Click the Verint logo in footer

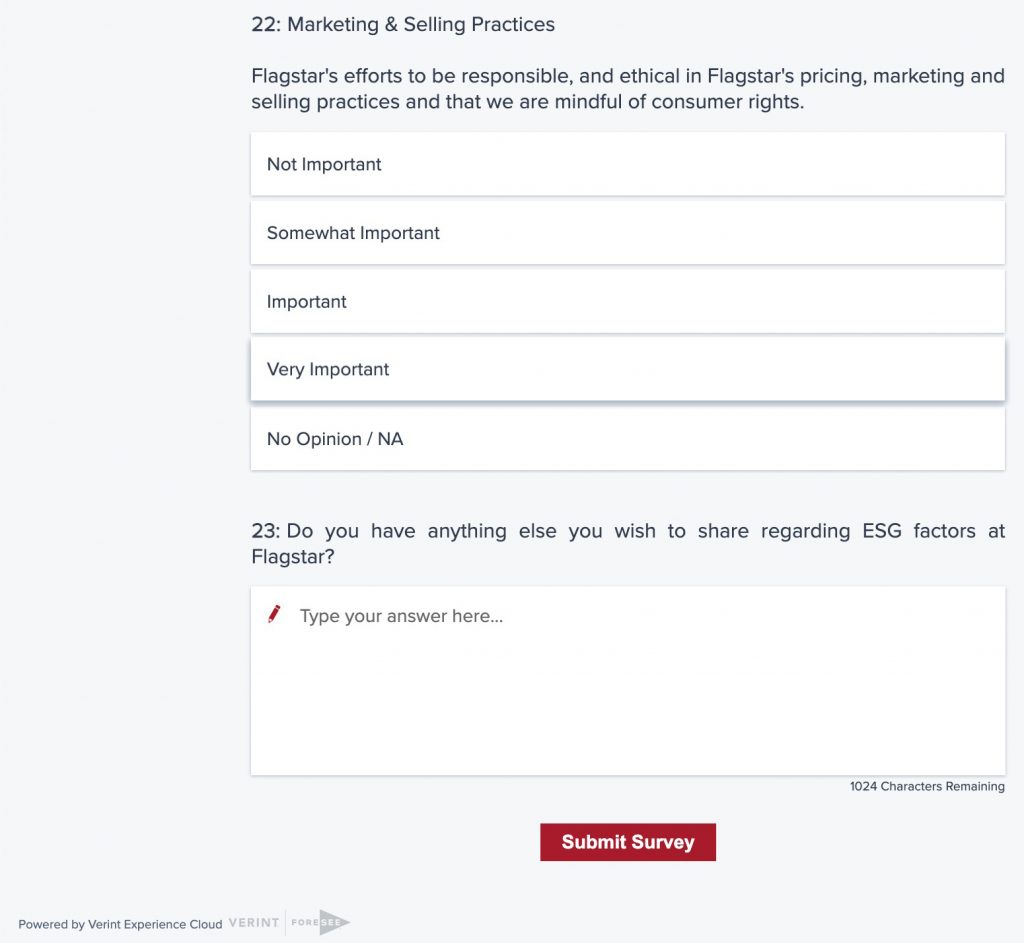point(254,923)
